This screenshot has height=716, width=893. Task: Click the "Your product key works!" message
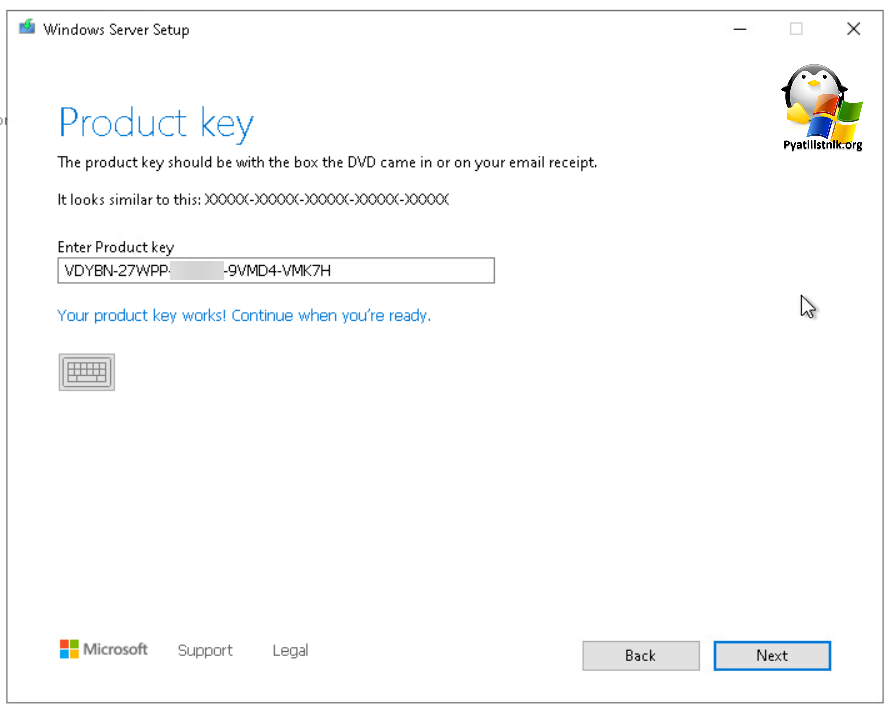[x=244, y=316]
